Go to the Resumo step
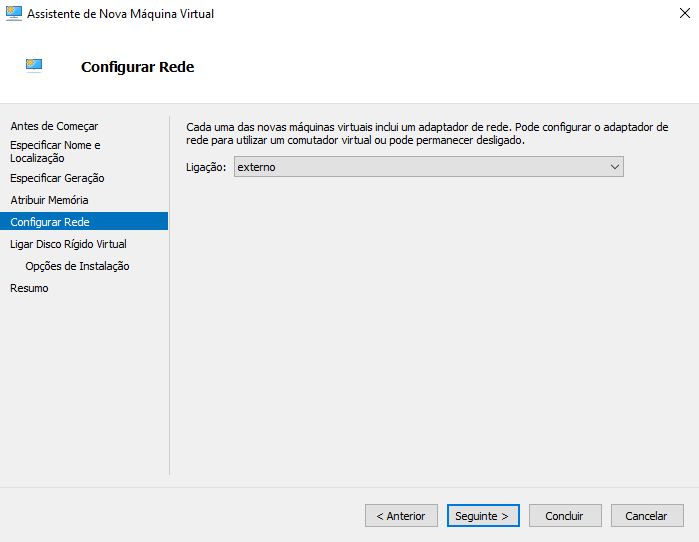Viewport: 699px width, 542px height. (29, 288)
